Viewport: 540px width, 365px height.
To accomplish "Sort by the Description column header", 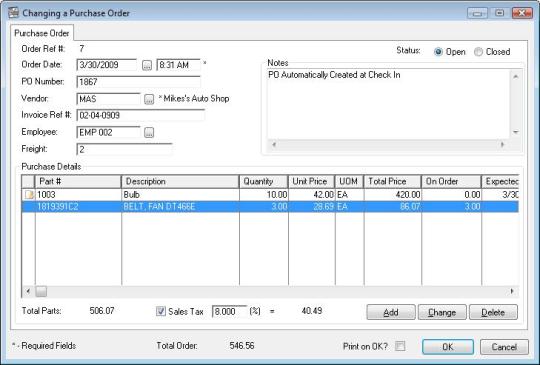I will click(180, 181).
